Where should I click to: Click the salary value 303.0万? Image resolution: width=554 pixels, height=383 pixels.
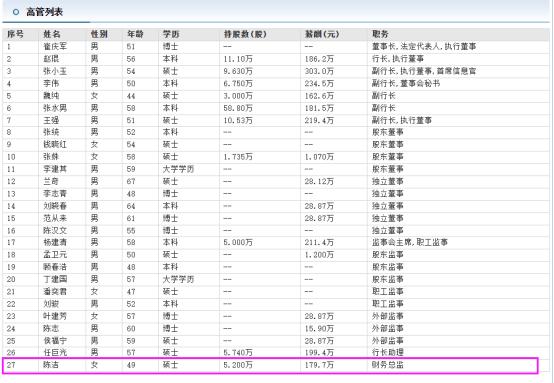click(x=319, y=71)
